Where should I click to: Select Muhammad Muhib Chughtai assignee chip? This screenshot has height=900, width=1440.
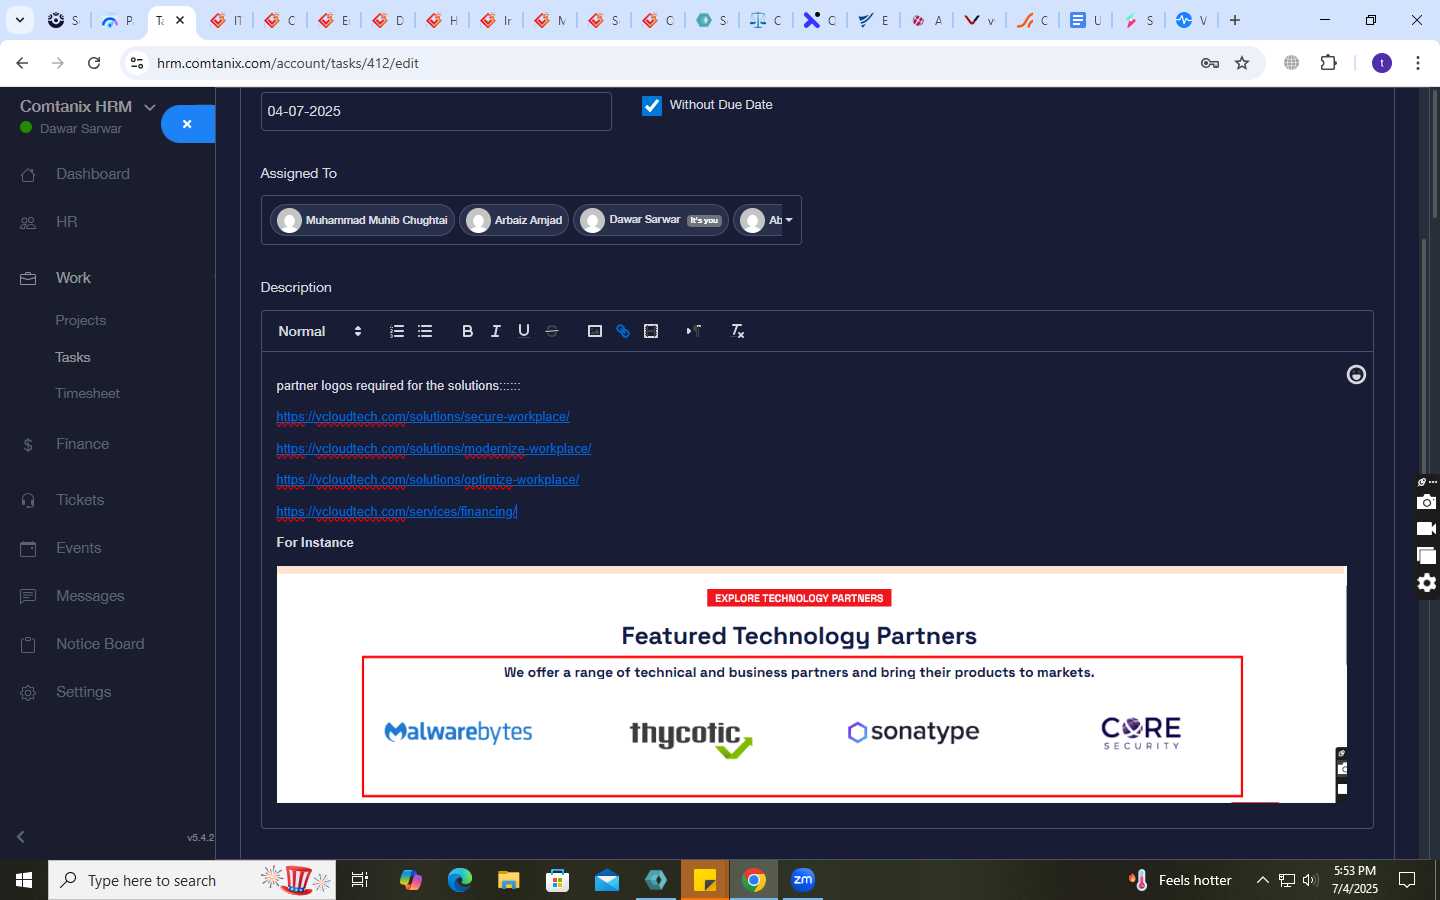(x=364, y=220)
